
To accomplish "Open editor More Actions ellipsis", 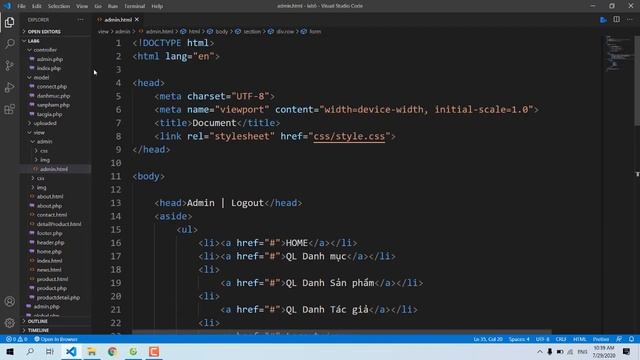I will coord(629,19).
